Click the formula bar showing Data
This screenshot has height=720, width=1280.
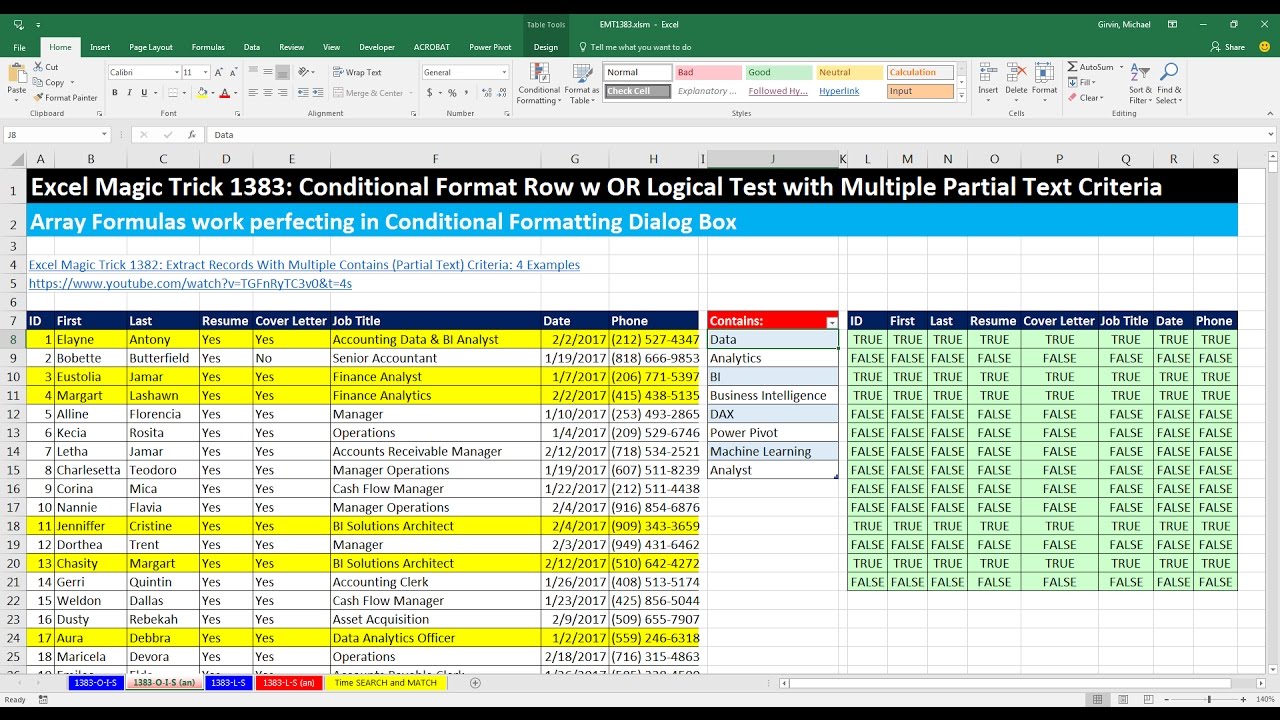[740, 134]
